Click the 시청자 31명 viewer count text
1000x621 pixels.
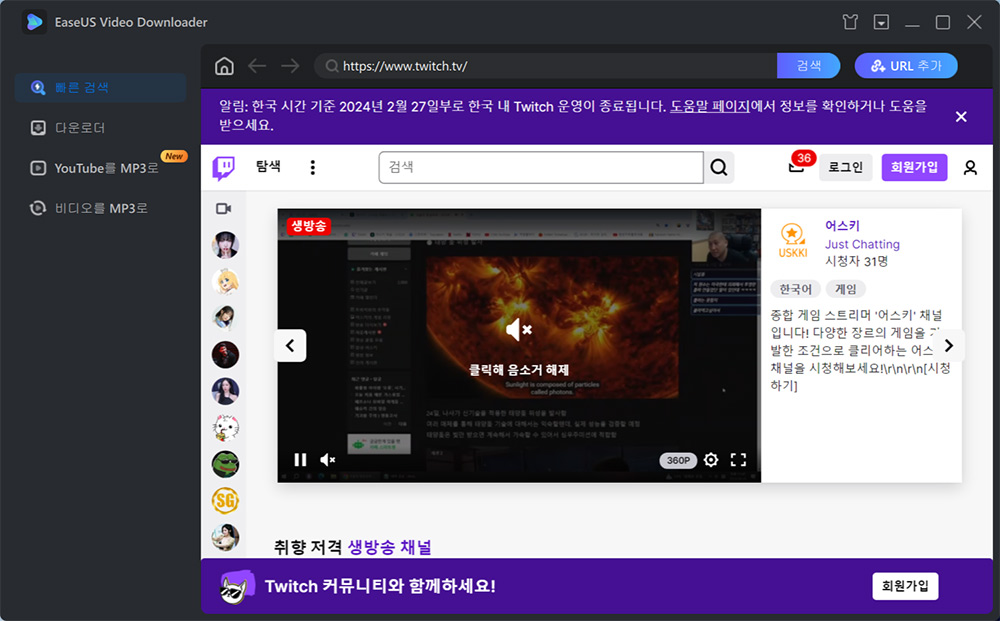point(857,261)
